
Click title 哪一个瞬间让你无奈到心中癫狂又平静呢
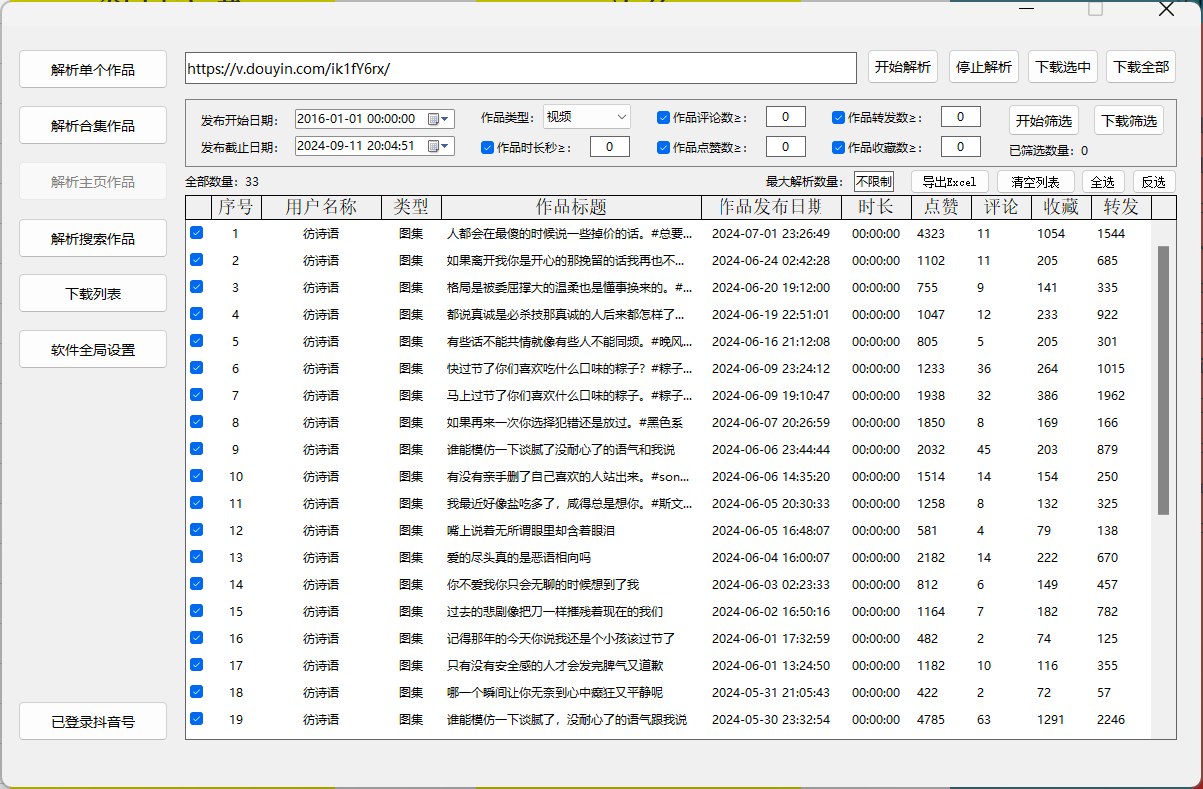(555, 692)
